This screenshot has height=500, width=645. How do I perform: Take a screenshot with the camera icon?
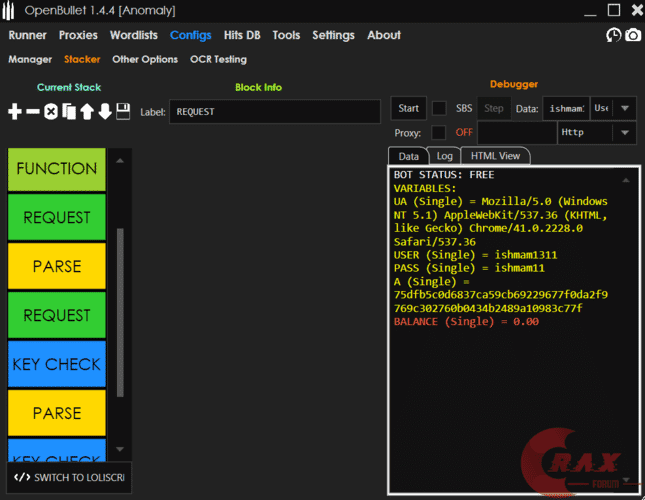(632, 35)
